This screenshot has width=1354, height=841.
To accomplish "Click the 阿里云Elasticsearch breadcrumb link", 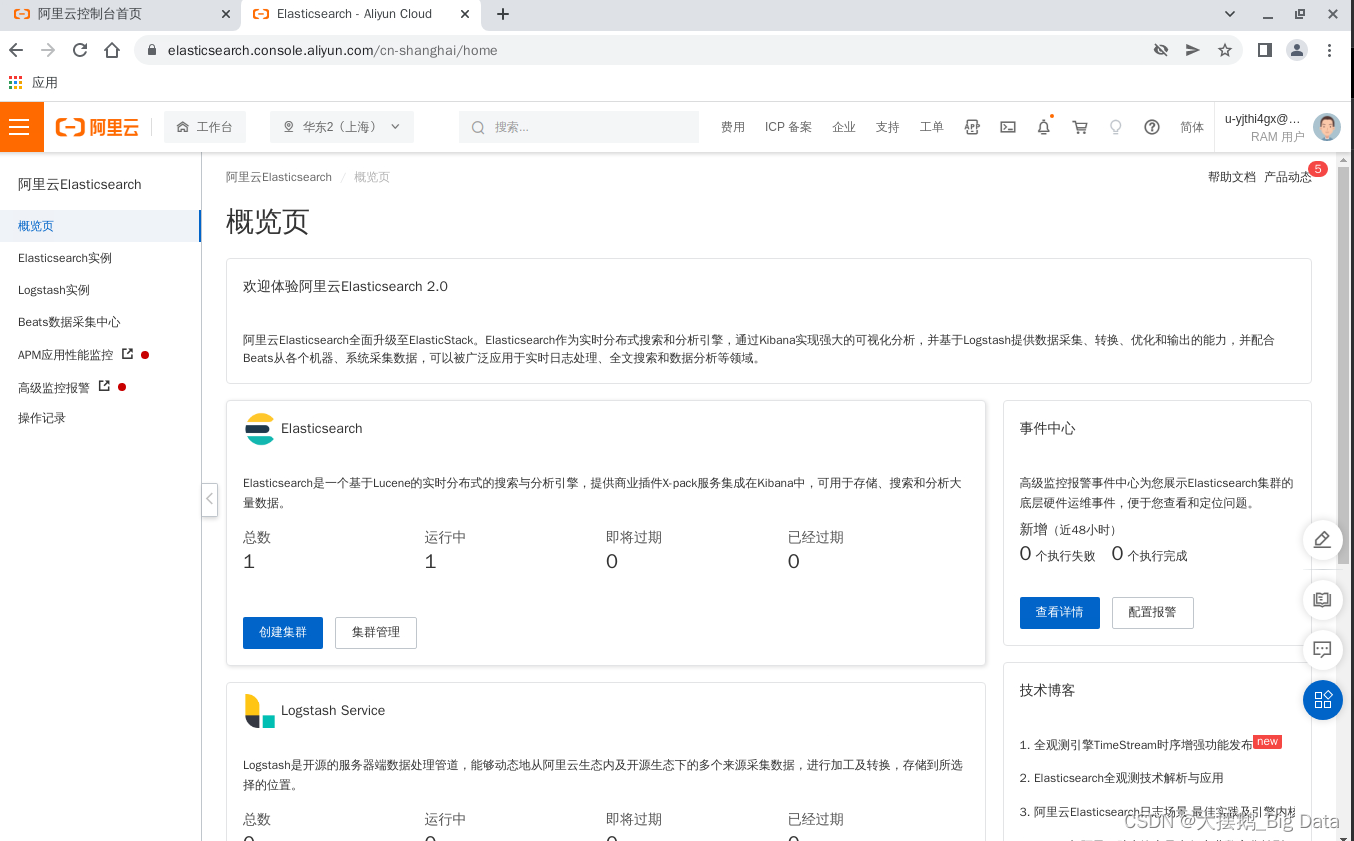I will (x=279, y=177).
